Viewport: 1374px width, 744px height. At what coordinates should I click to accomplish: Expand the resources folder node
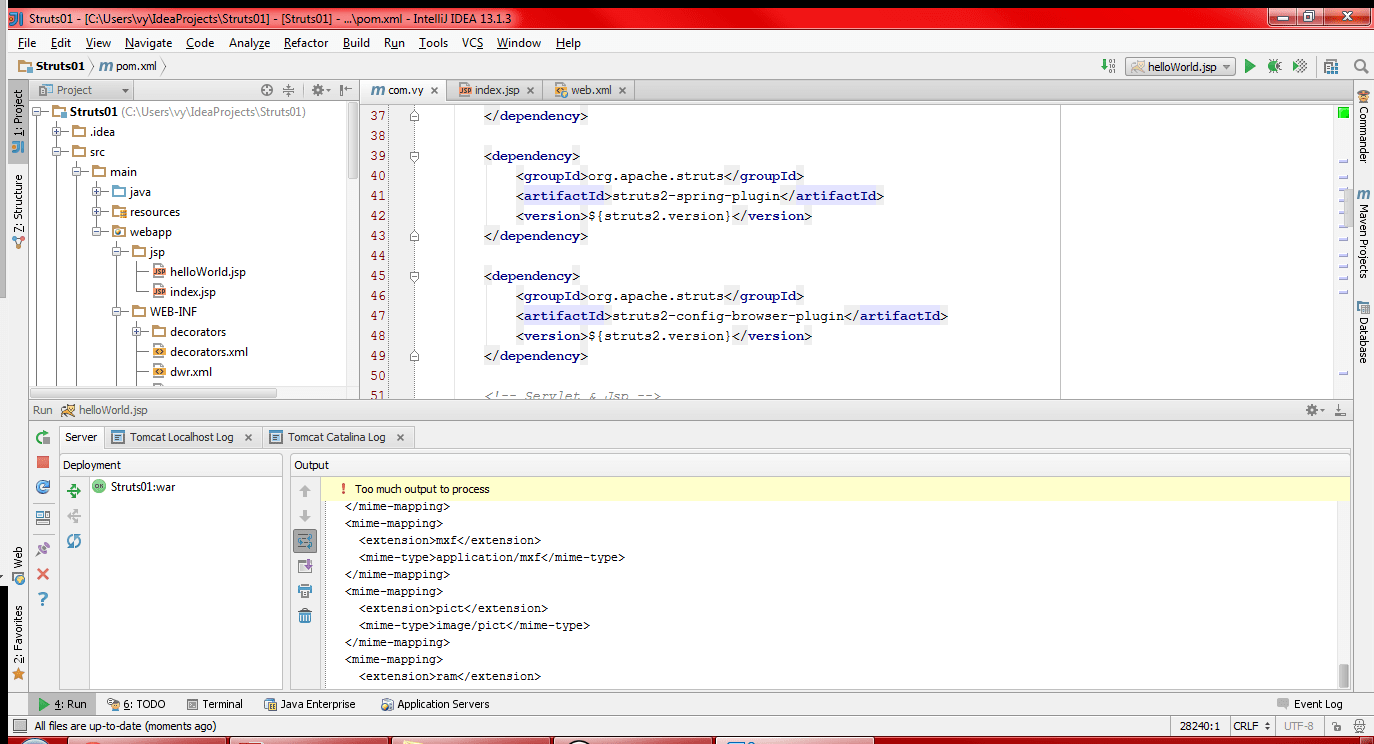97,212
